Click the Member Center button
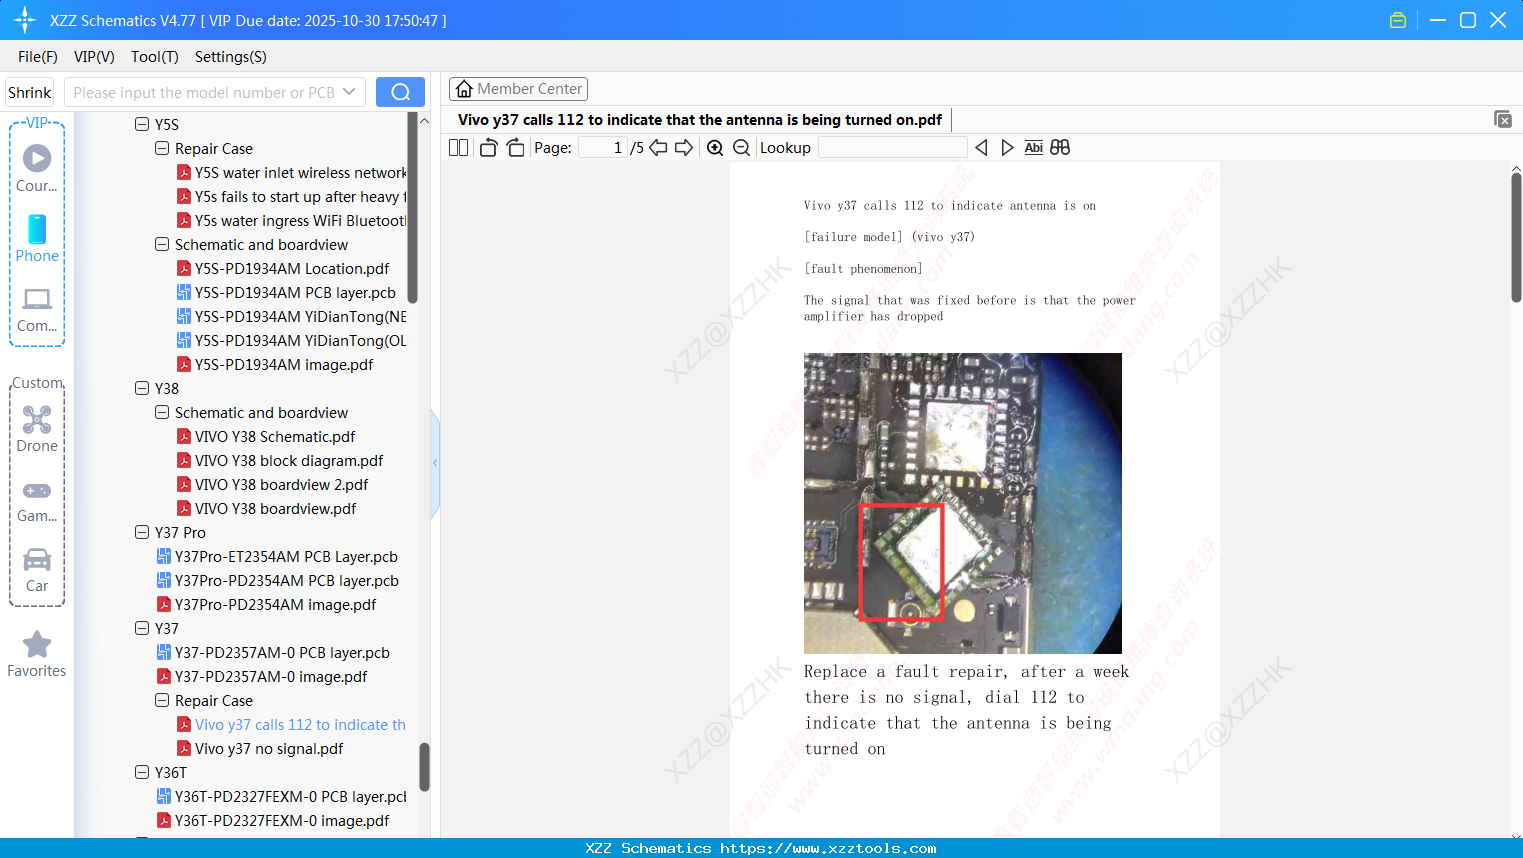This screenshot has height=858, width=1523. [x=517, y=88]
